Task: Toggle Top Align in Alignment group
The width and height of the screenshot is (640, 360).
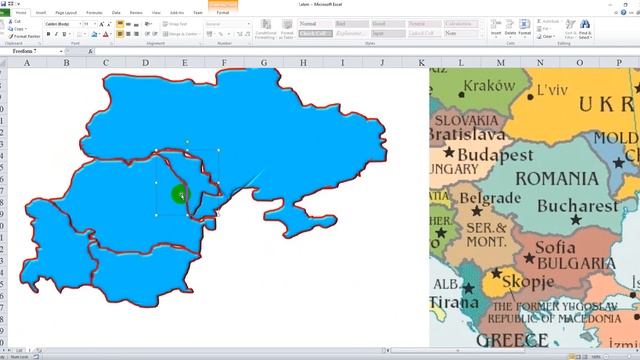Action: tap(120, 24)
